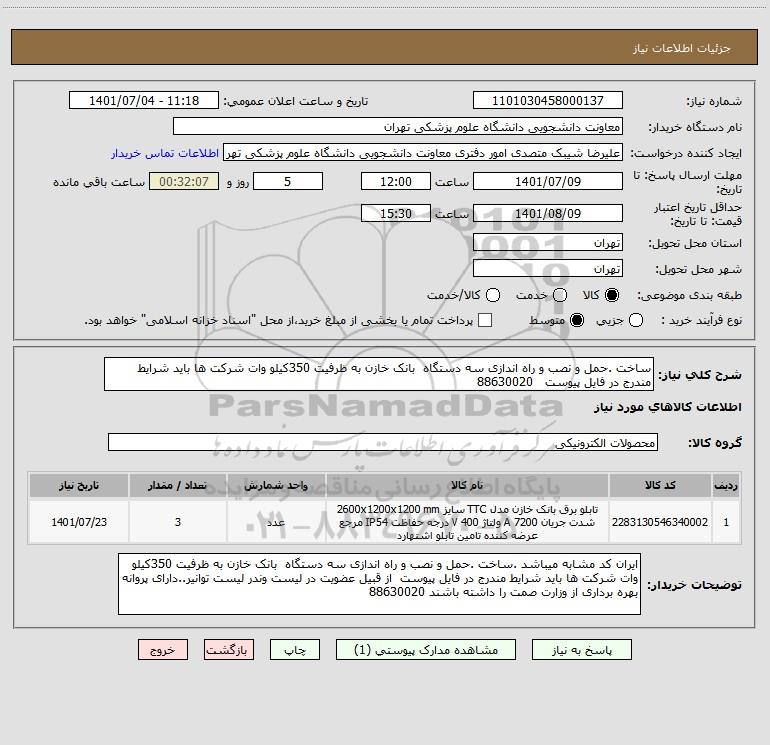Click the price validity date 1401/08/09

coord(548,213)
